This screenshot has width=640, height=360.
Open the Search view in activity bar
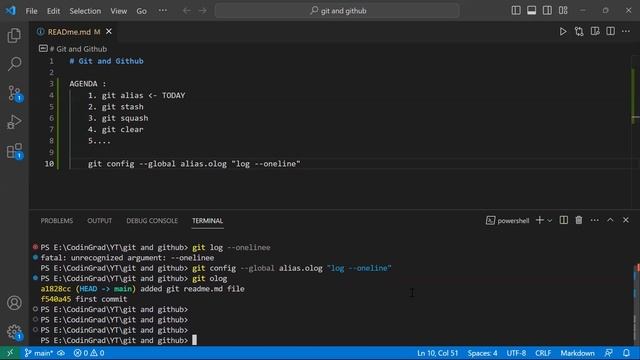(x=14, y=64)
